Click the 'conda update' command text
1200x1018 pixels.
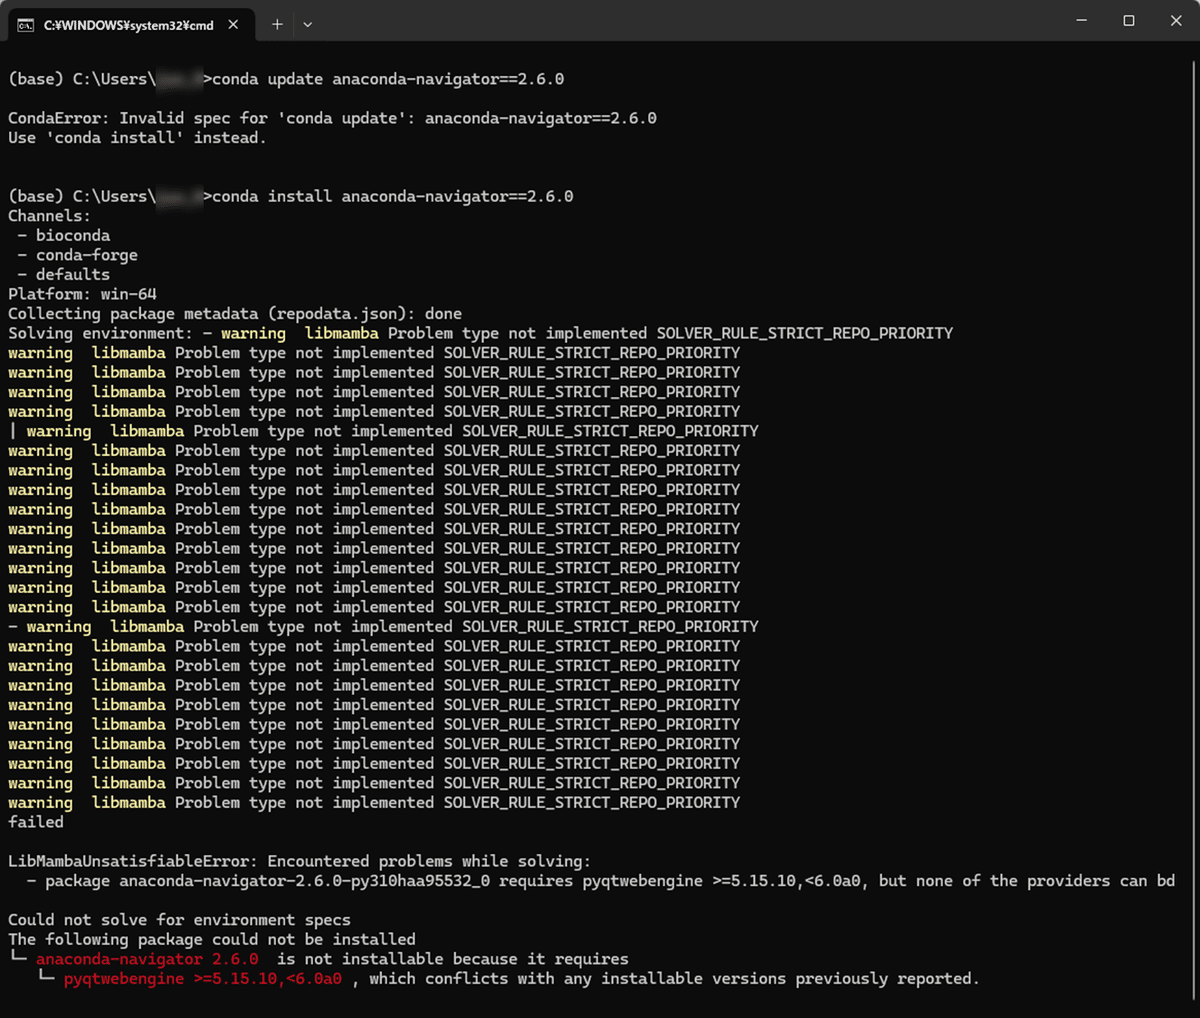point(388,79)
